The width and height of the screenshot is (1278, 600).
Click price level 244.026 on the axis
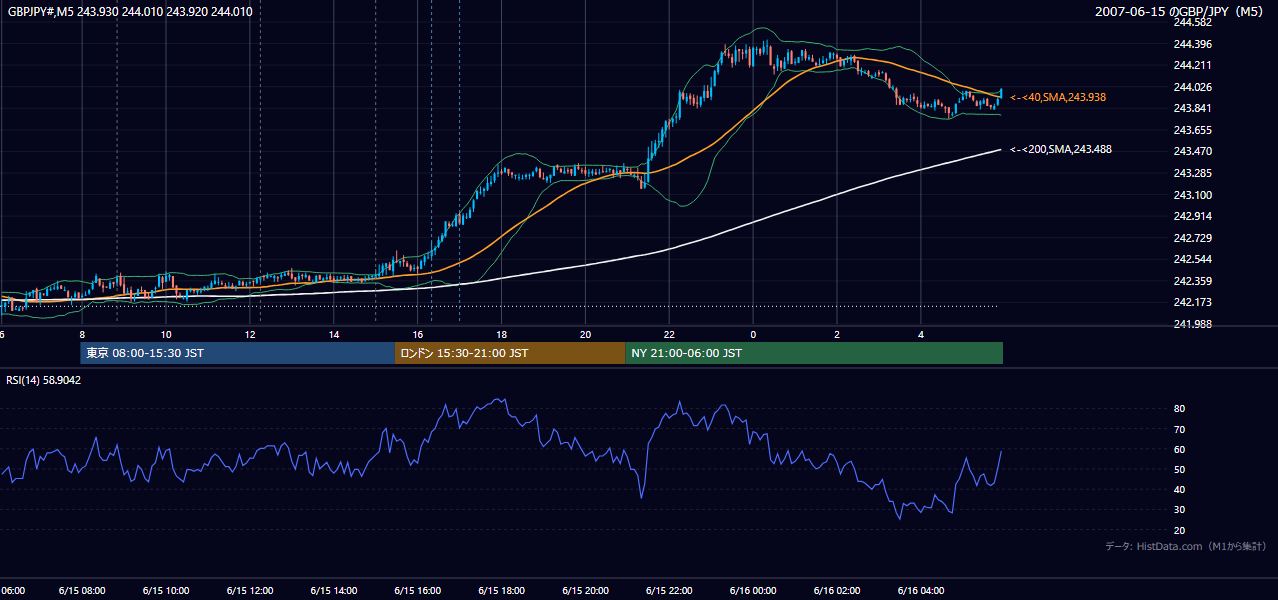1192,87
